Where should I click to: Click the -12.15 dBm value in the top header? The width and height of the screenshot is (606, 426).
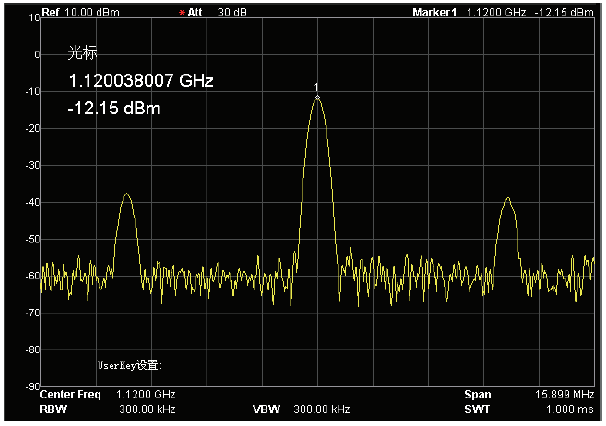pos(564,12)
